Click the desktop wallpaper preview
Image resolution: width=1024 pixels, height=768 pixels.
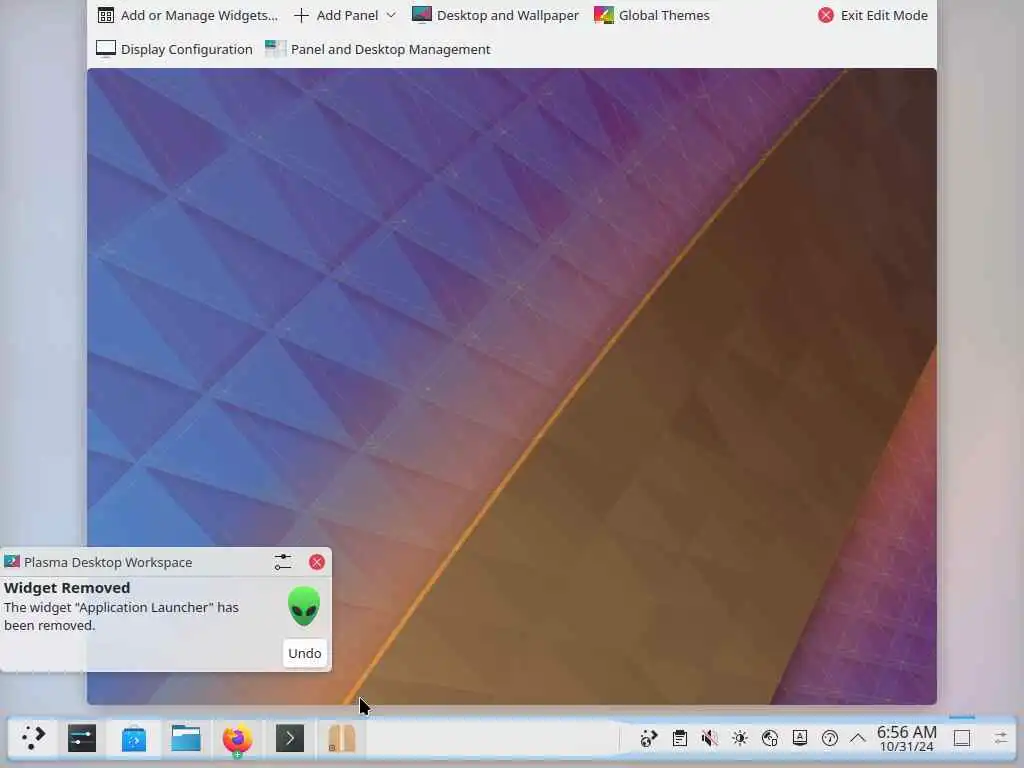(x=512, y=387)
